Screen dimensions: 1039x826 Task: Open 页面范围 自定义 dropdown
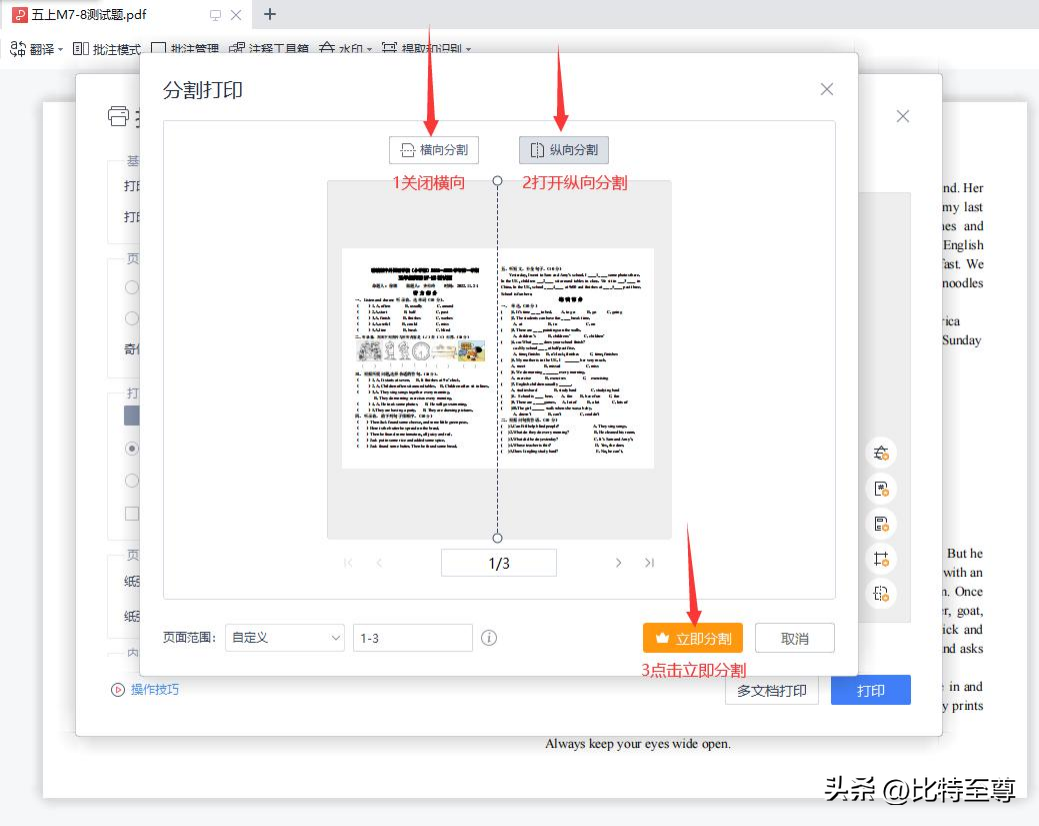click(x=285, y=638)
